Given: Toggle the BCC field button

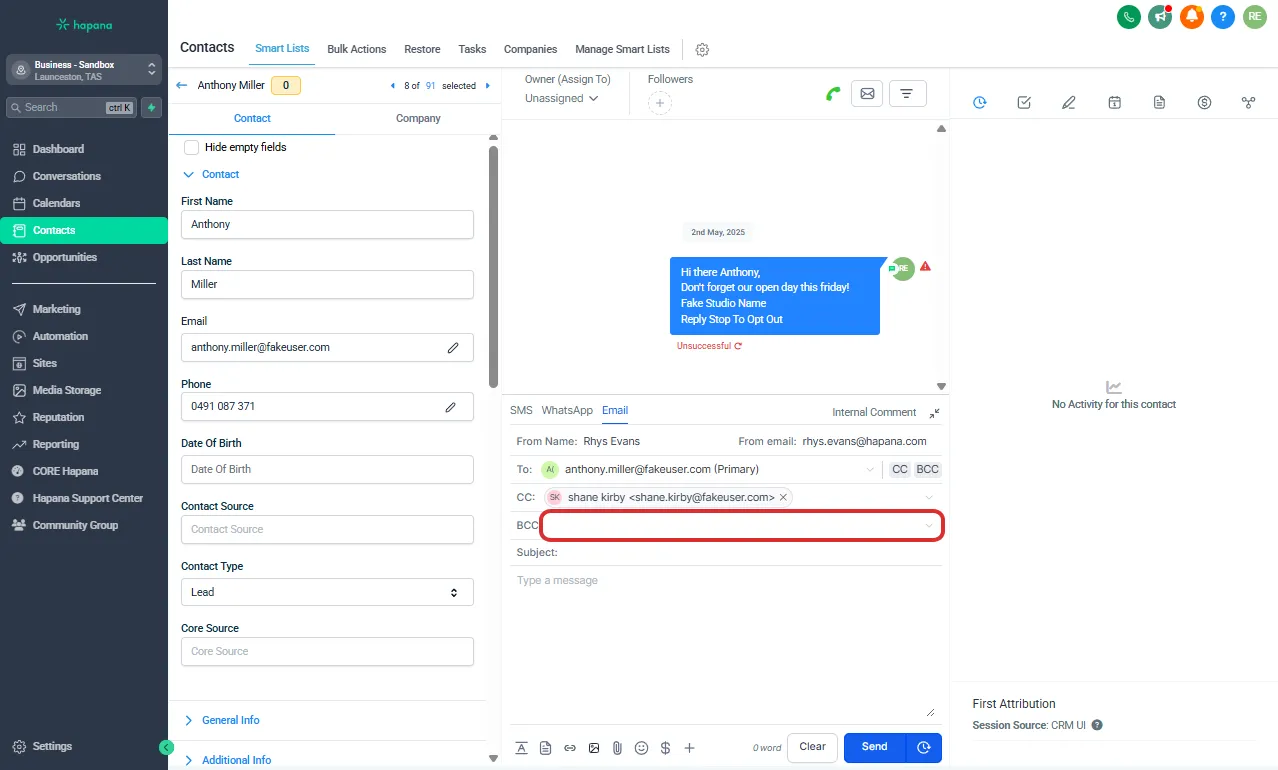Looking at the screenshot, I should [x=927, y=470].
